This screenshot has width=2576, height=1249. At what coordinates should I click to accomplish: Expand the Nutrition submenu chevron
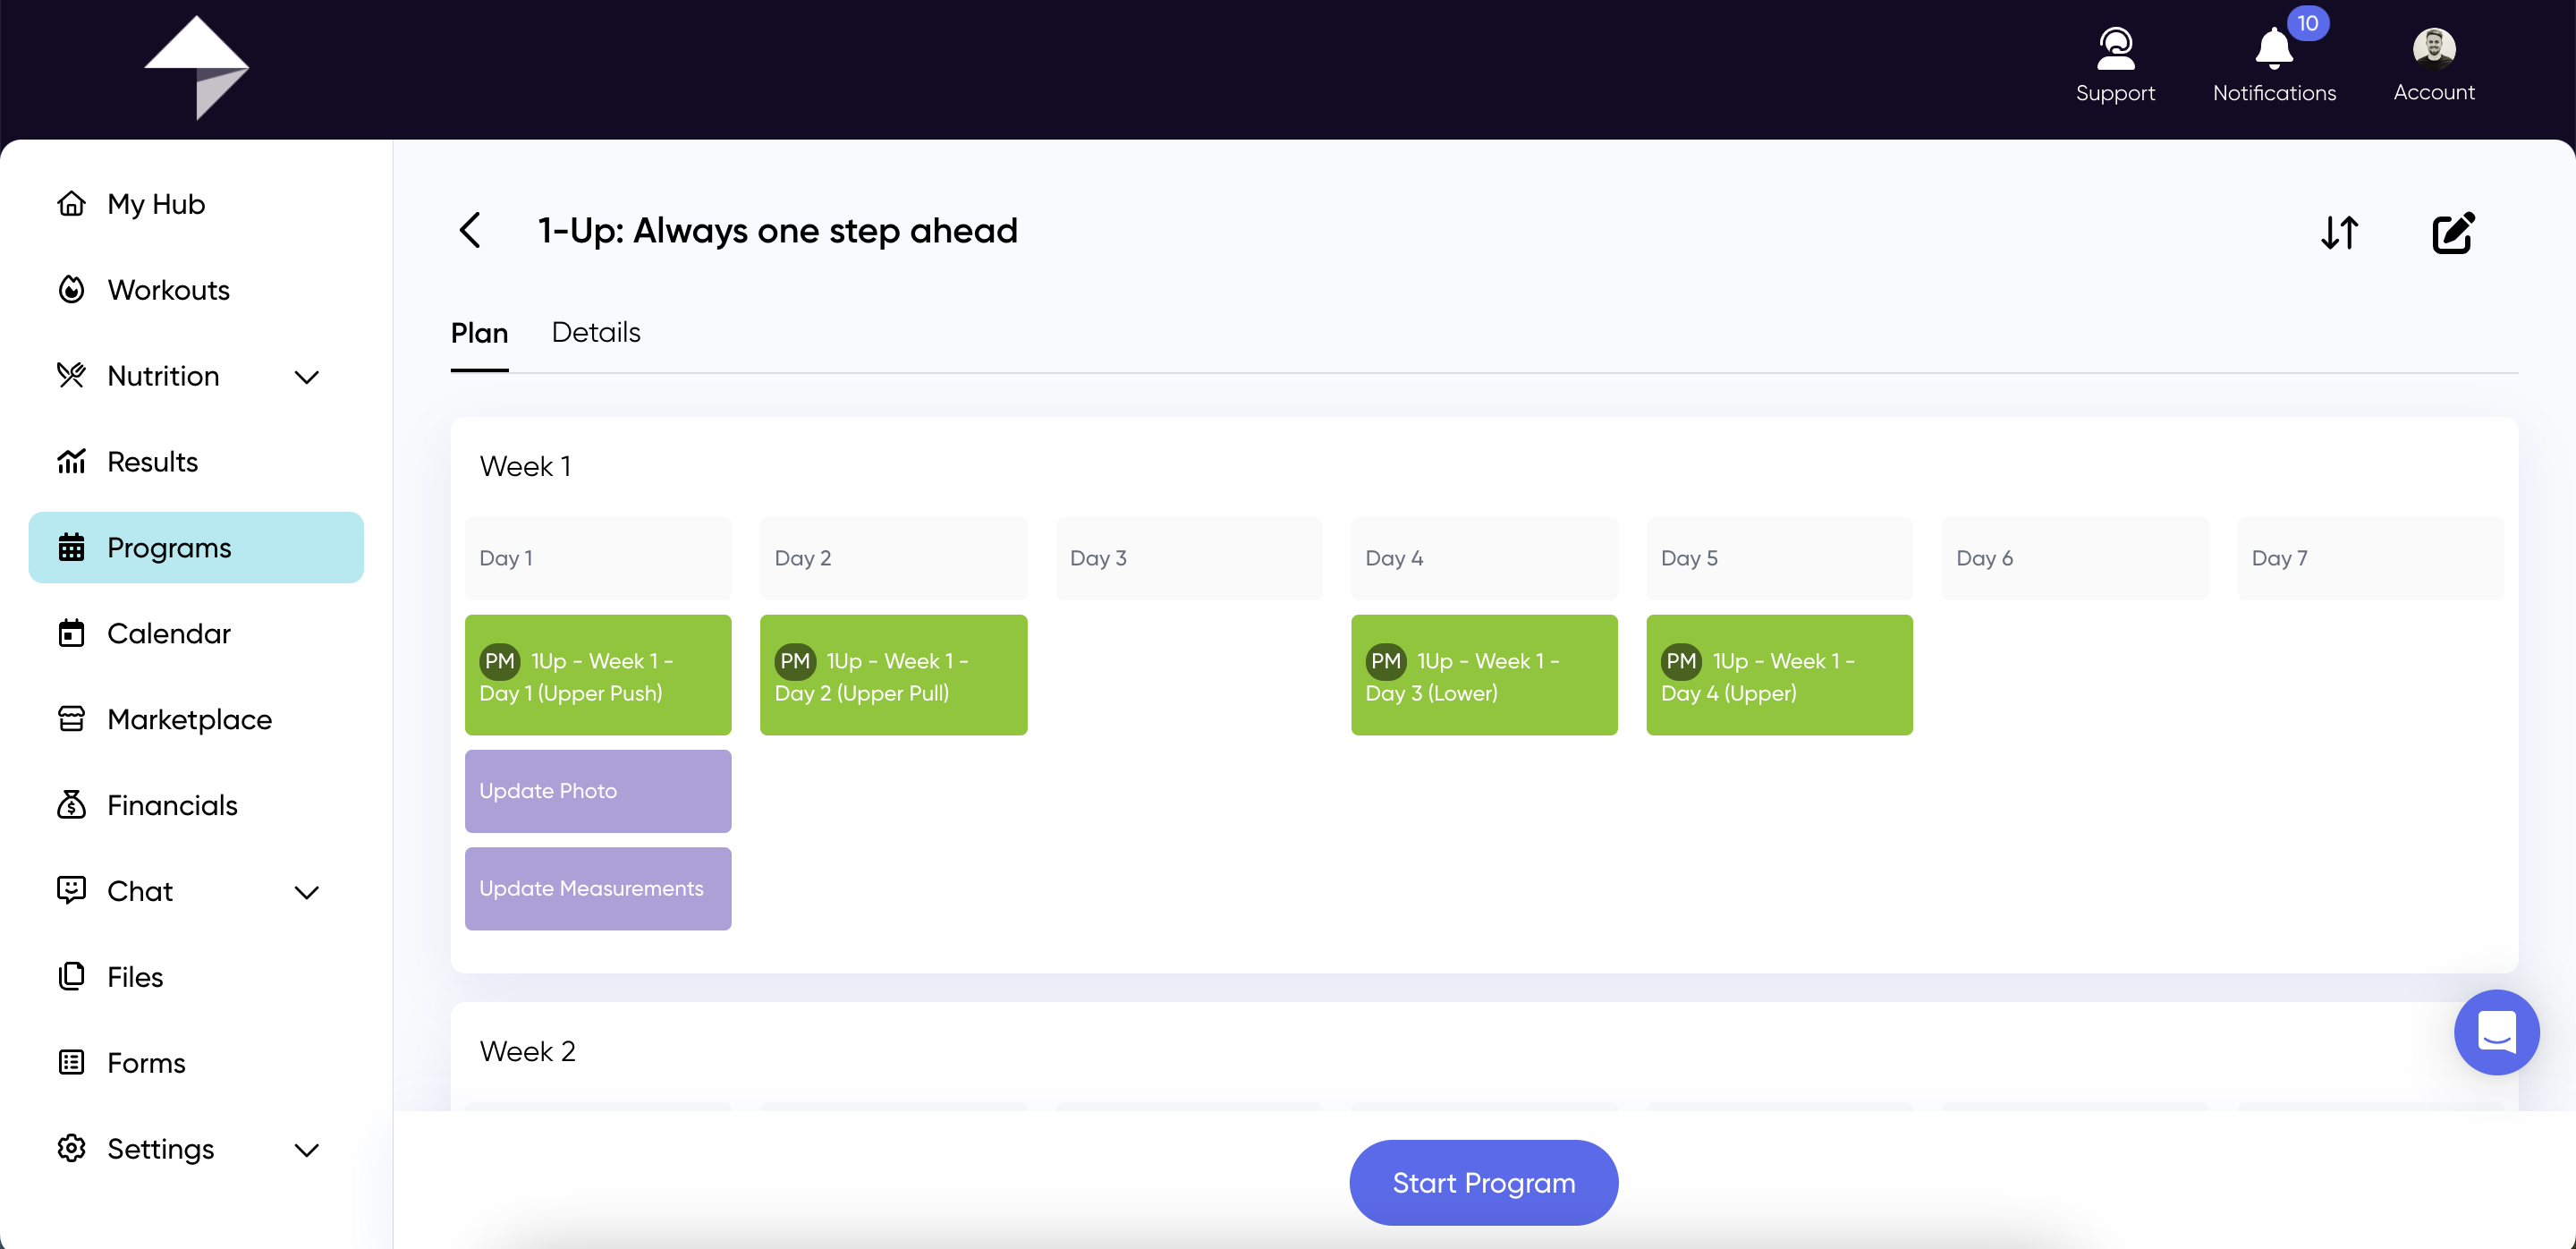307,377
